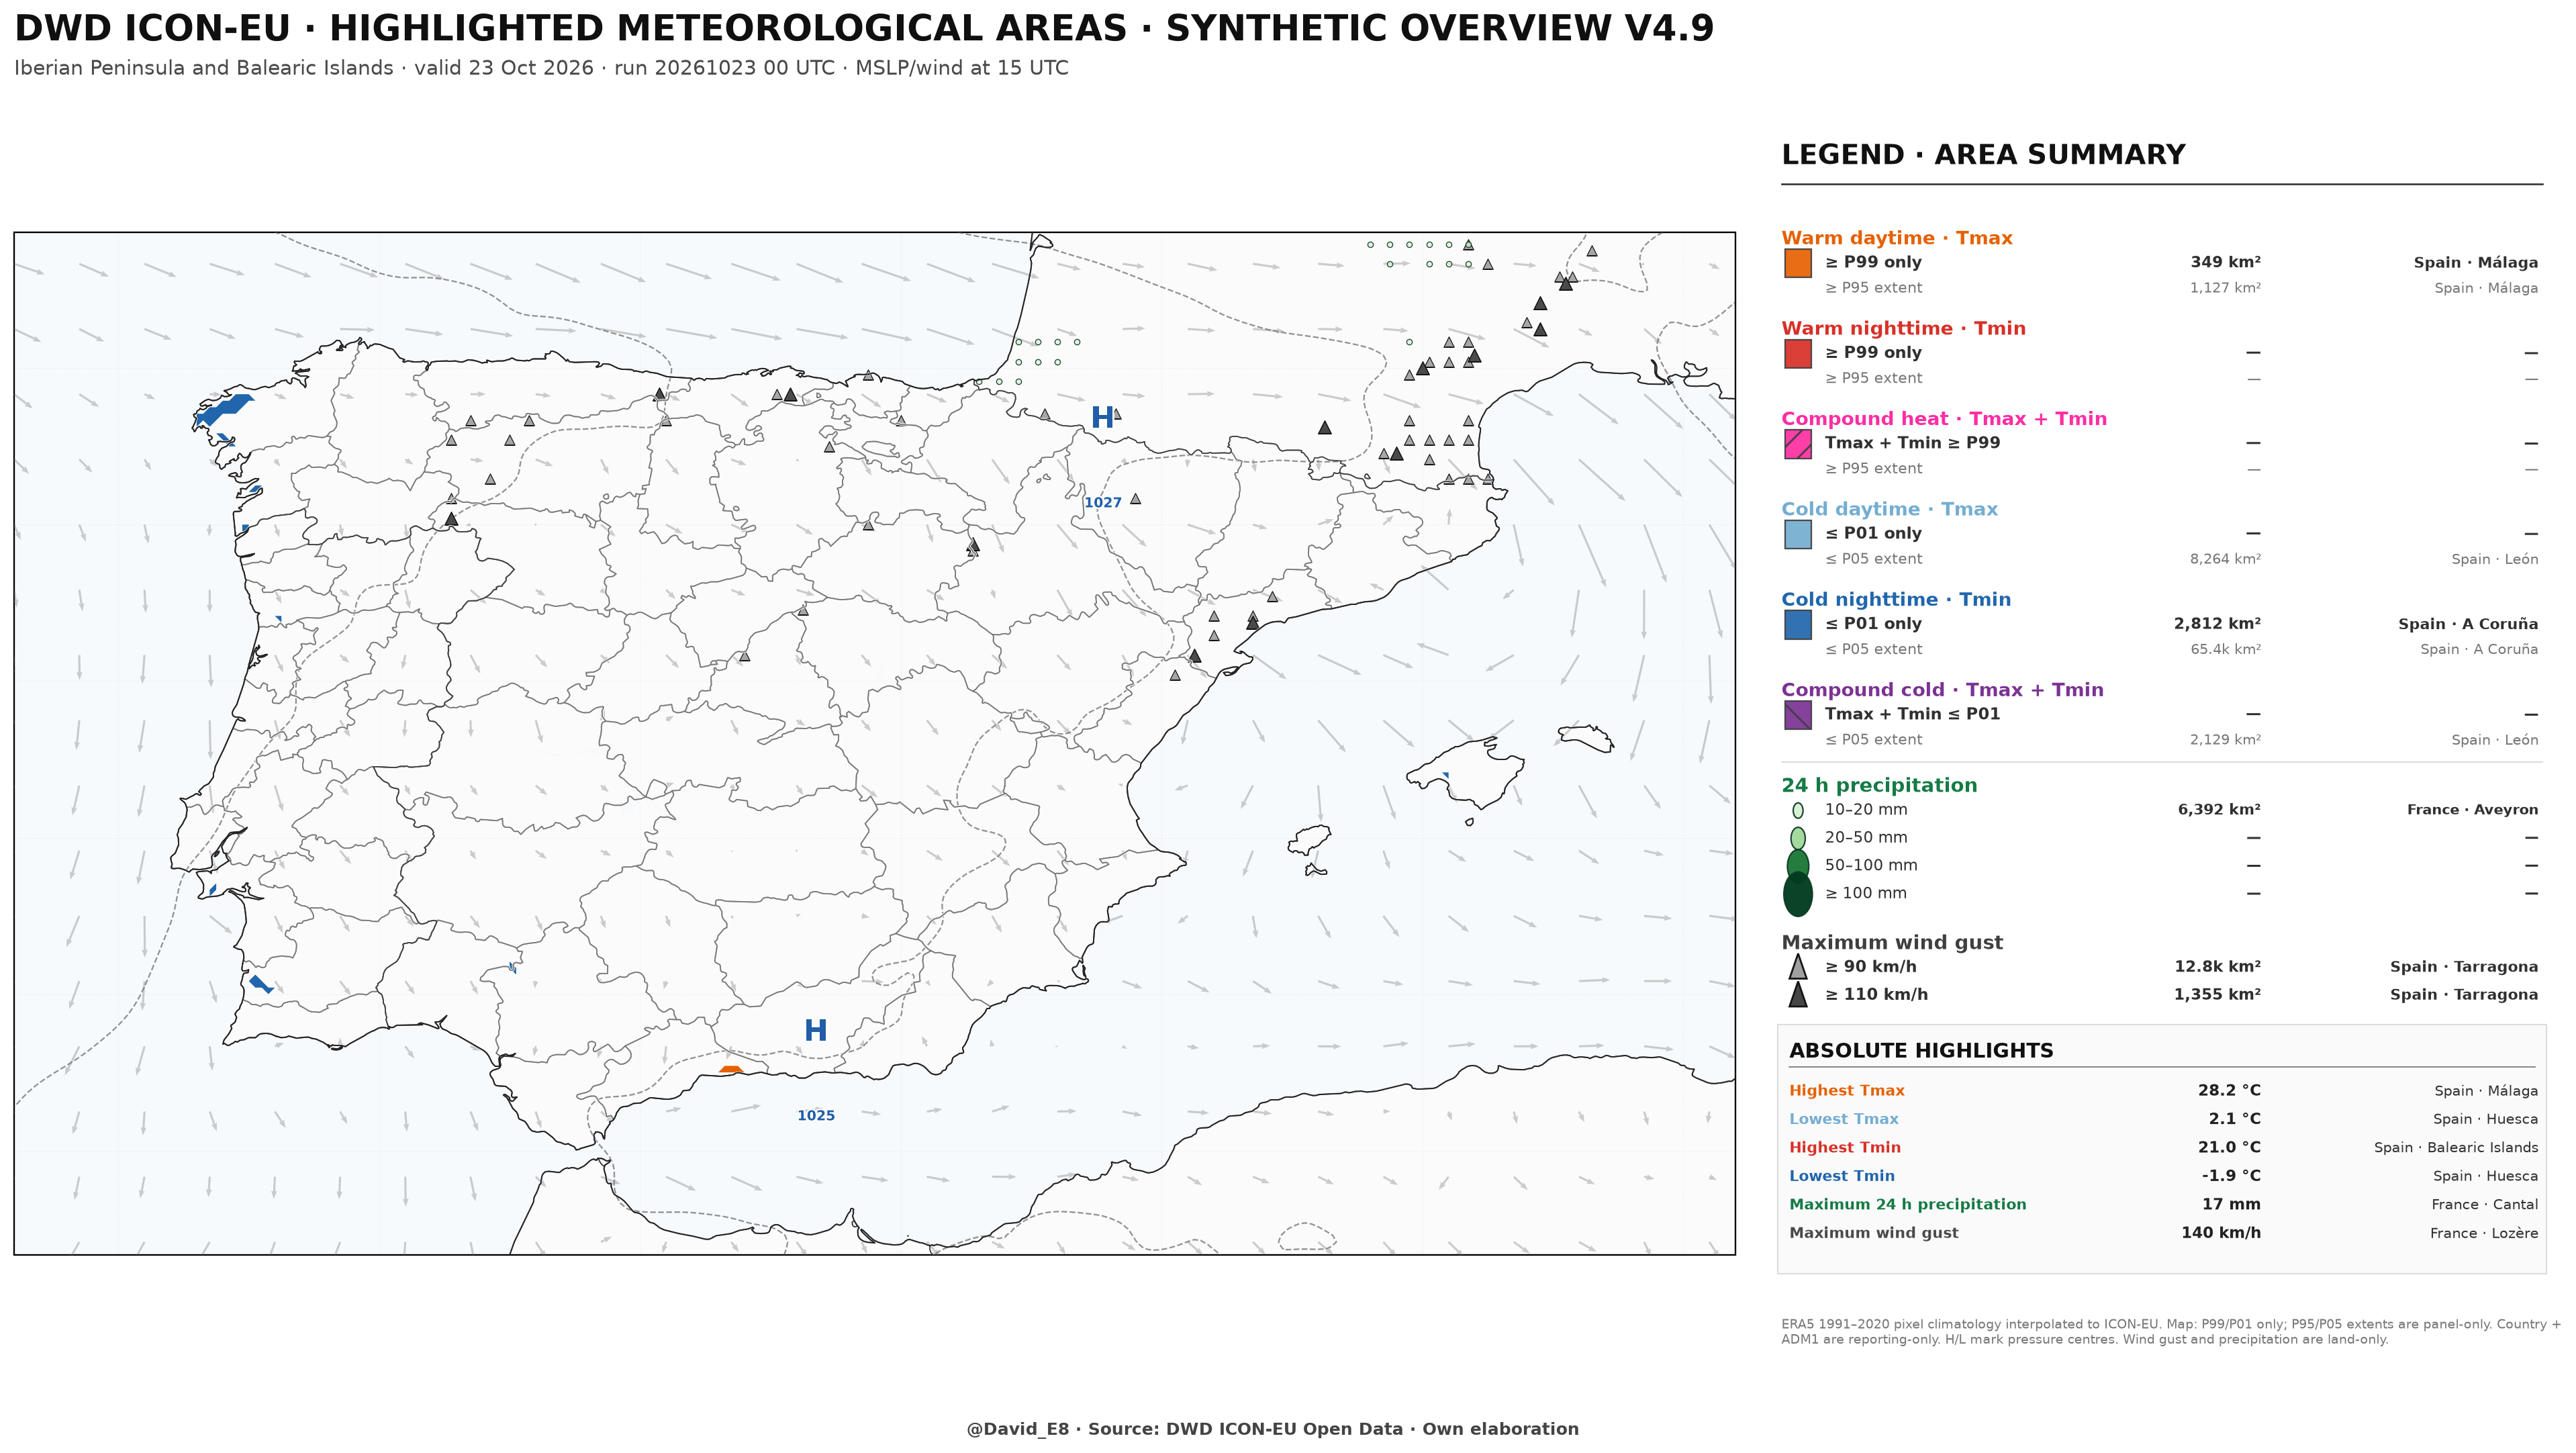Click the 1027 pressure label on map

tap(1103, 503)
